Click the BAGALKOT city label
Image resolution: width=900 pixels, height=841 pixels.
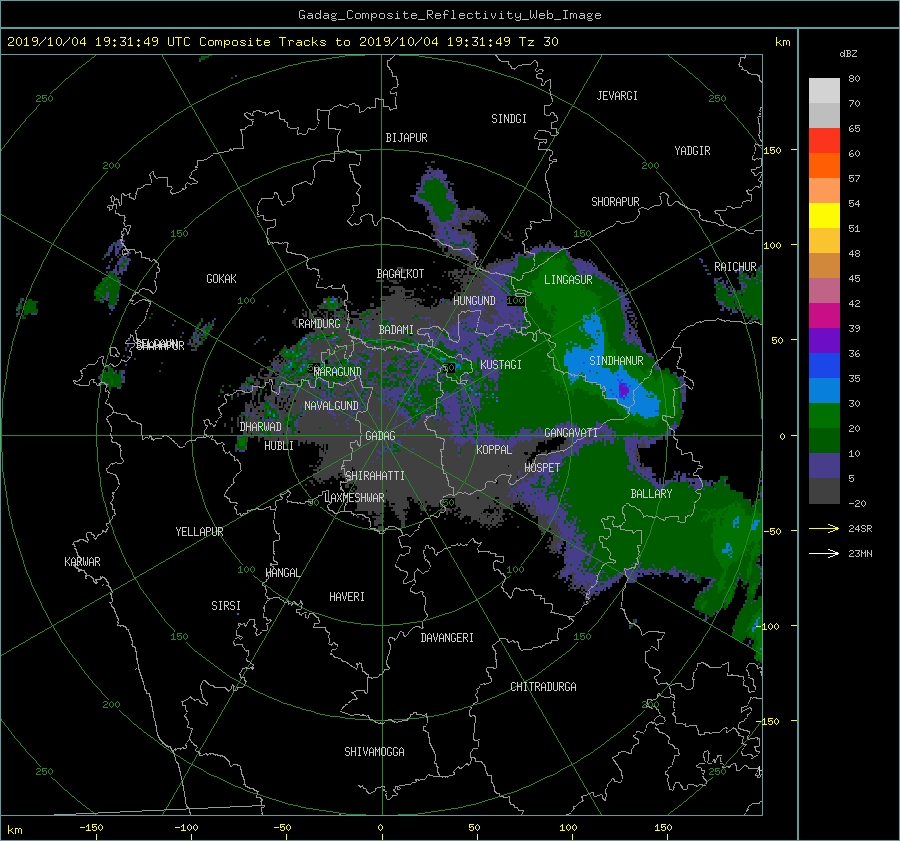tap(400, 274)
